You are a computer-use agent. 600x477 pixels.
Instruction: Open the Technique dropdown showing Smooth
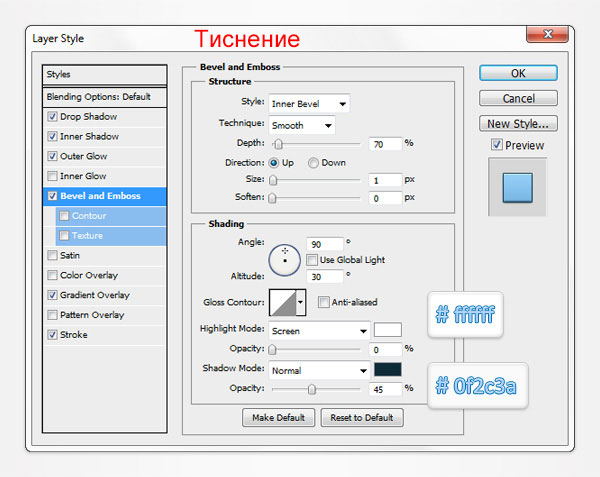(x=302, y=125)
